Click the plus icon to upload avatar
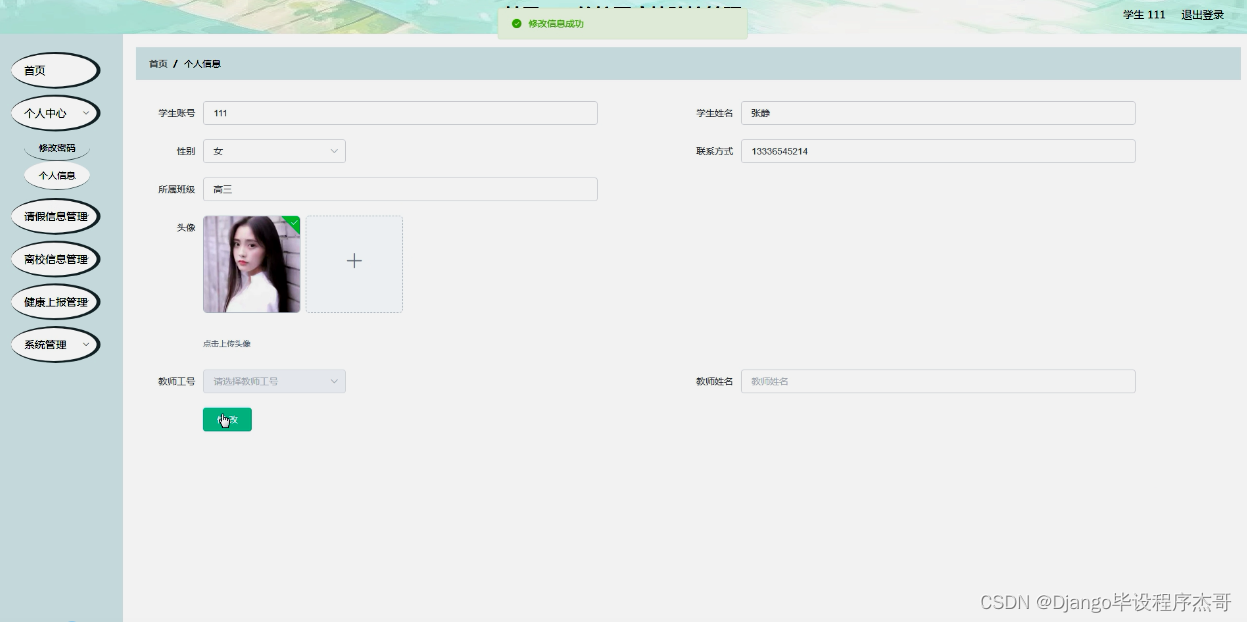1247x622 pixels. click(354, 261)
